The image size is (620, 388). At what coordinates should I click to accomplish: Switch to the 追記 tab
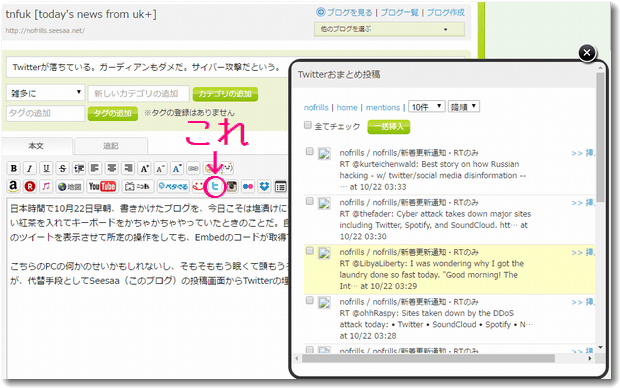click(x=111, y=146)
